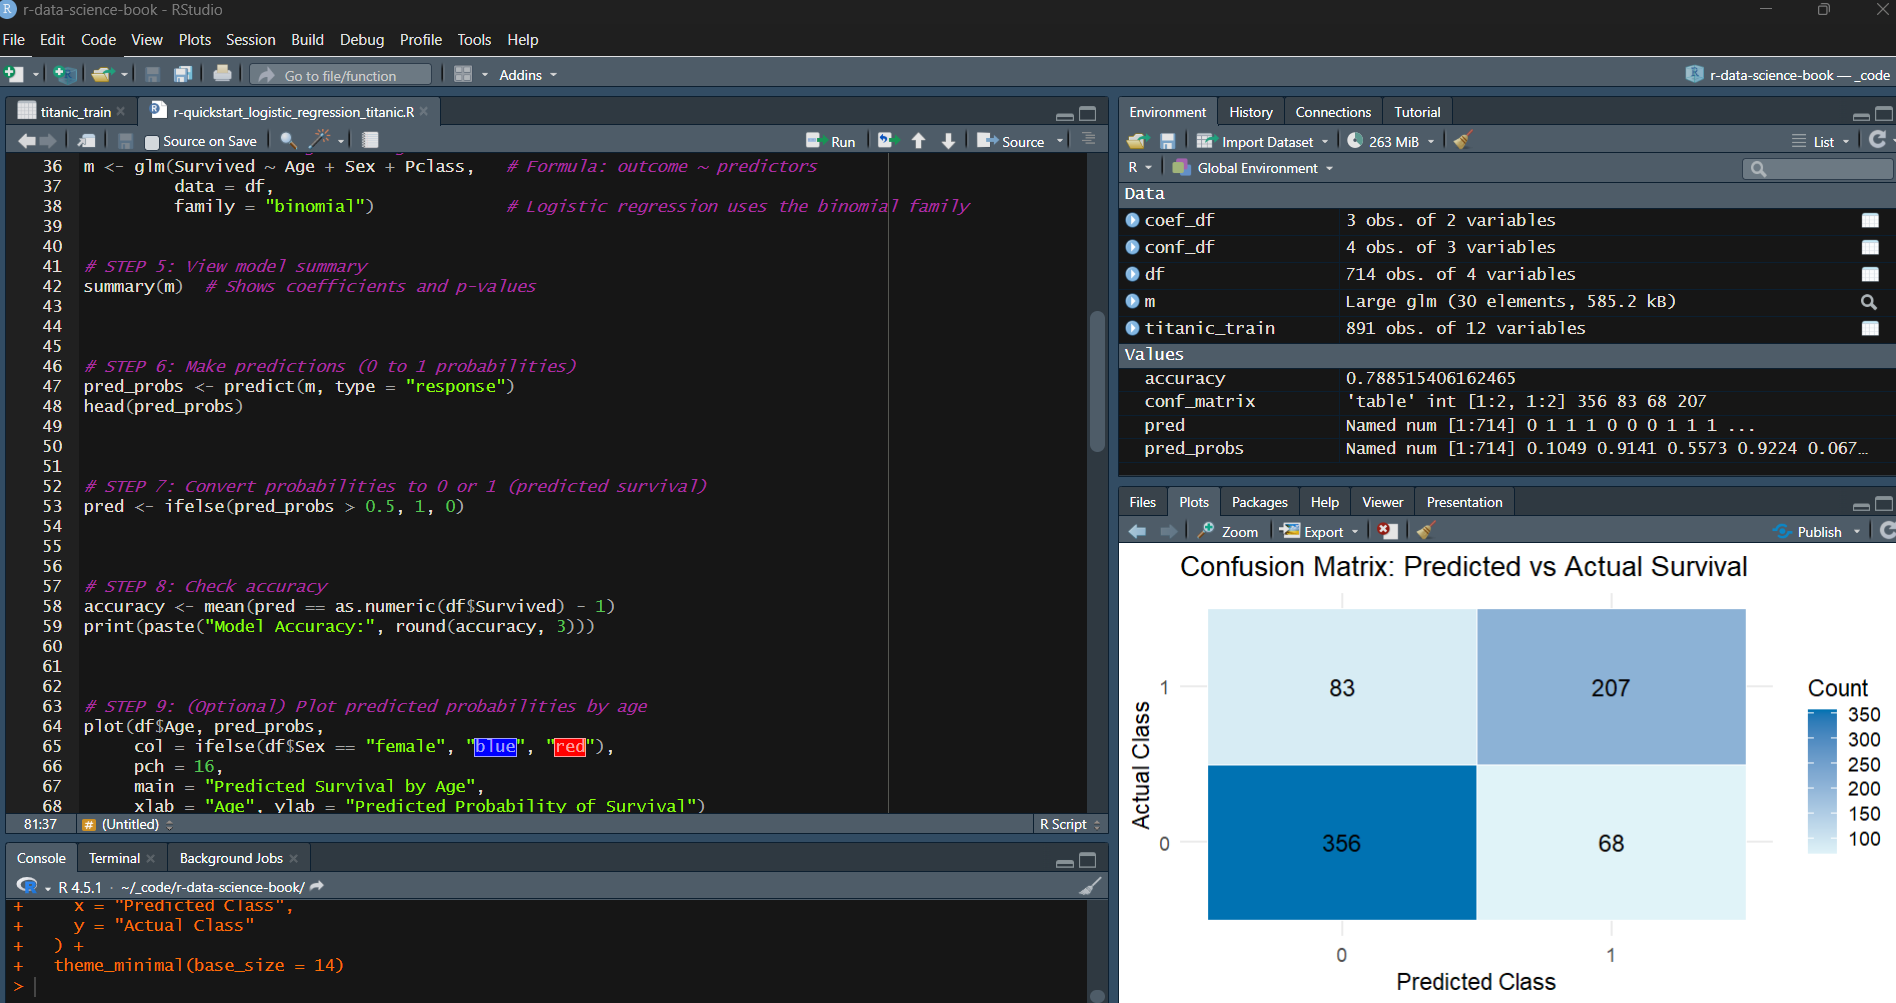Image resolution: width=1896 pixels, height=1003 pixels.
Task: View the titanic_train data table icon
Action: pyautogui.click(x=1869, y=328)
